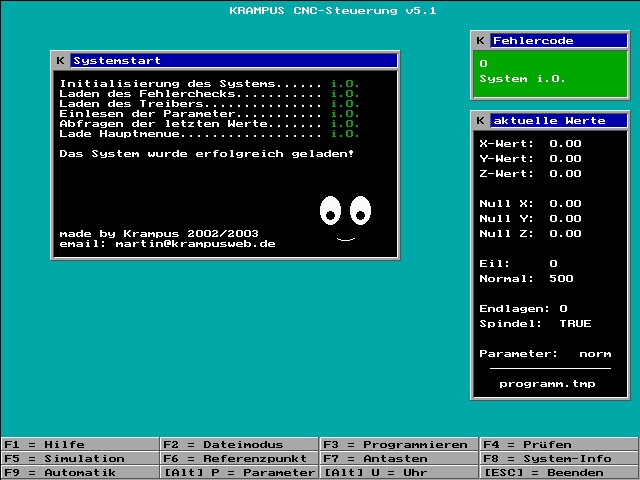The height and width of the screenshot is (480, 640).
Task: Click the K icon of Fehlercode panel
Action: coord(480,40)
